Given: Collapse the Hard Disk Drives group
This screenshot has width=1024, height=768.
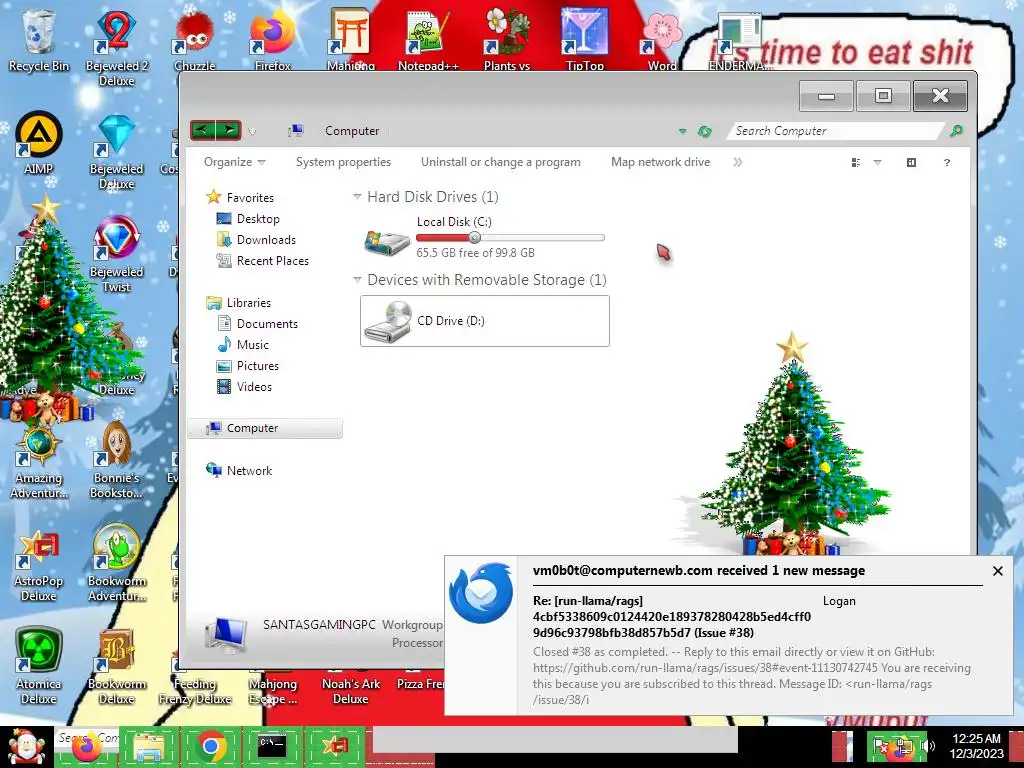Looking at the screenshot, I should click(x=357, y=197).
